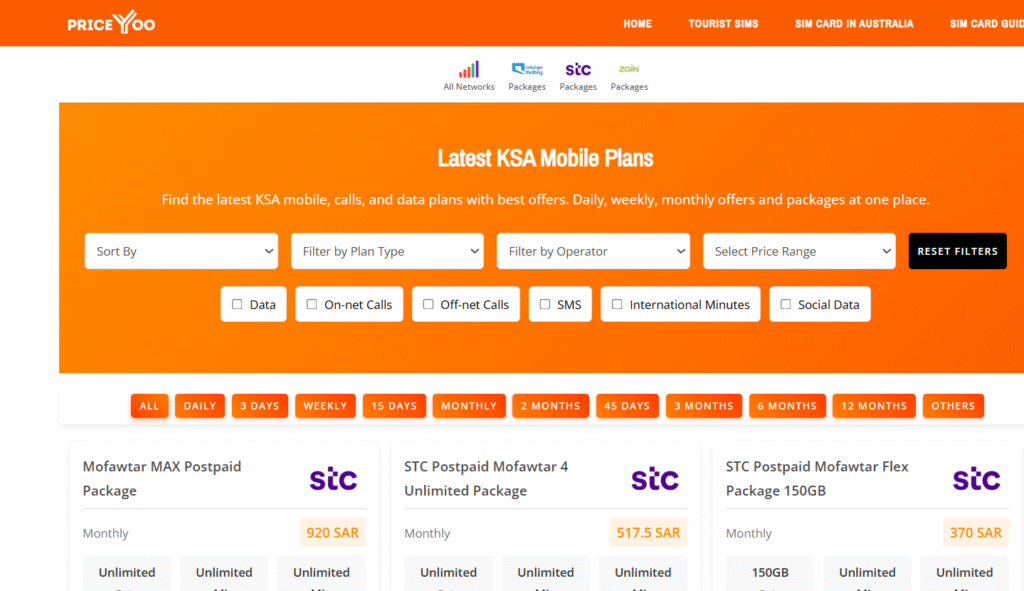Screen dimensions: 1024x591
Task: Select the 45 DAYS tab
Action: tap(627, 406)
